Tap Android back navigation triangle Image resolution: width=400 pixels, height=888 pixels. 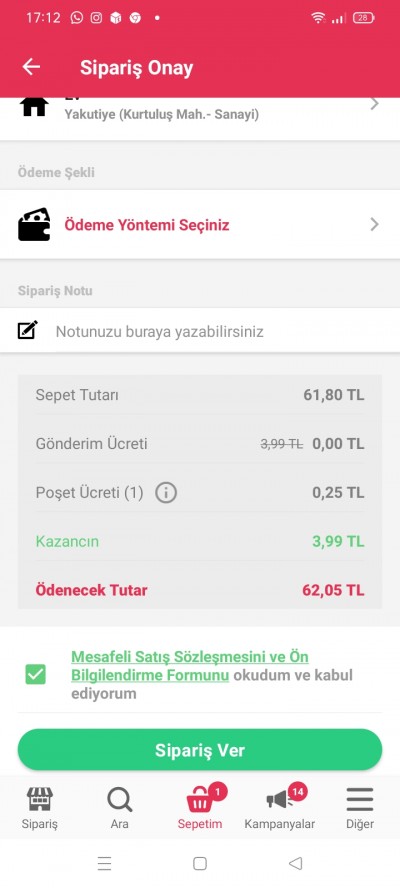[x=295, y=863]
